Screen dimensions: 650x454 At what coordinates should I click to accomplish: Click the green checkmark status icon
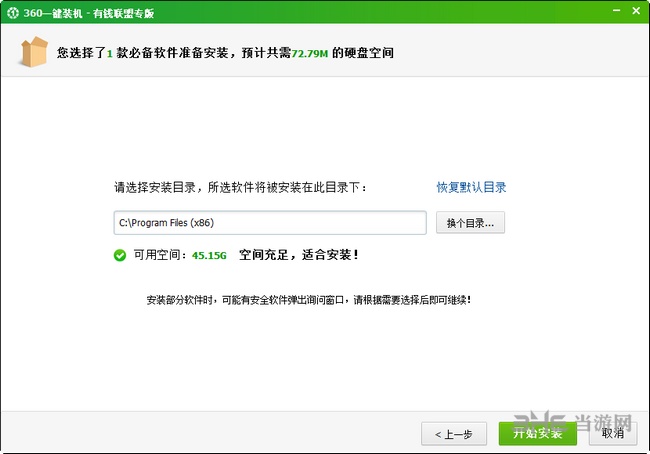tap(120, 255)
